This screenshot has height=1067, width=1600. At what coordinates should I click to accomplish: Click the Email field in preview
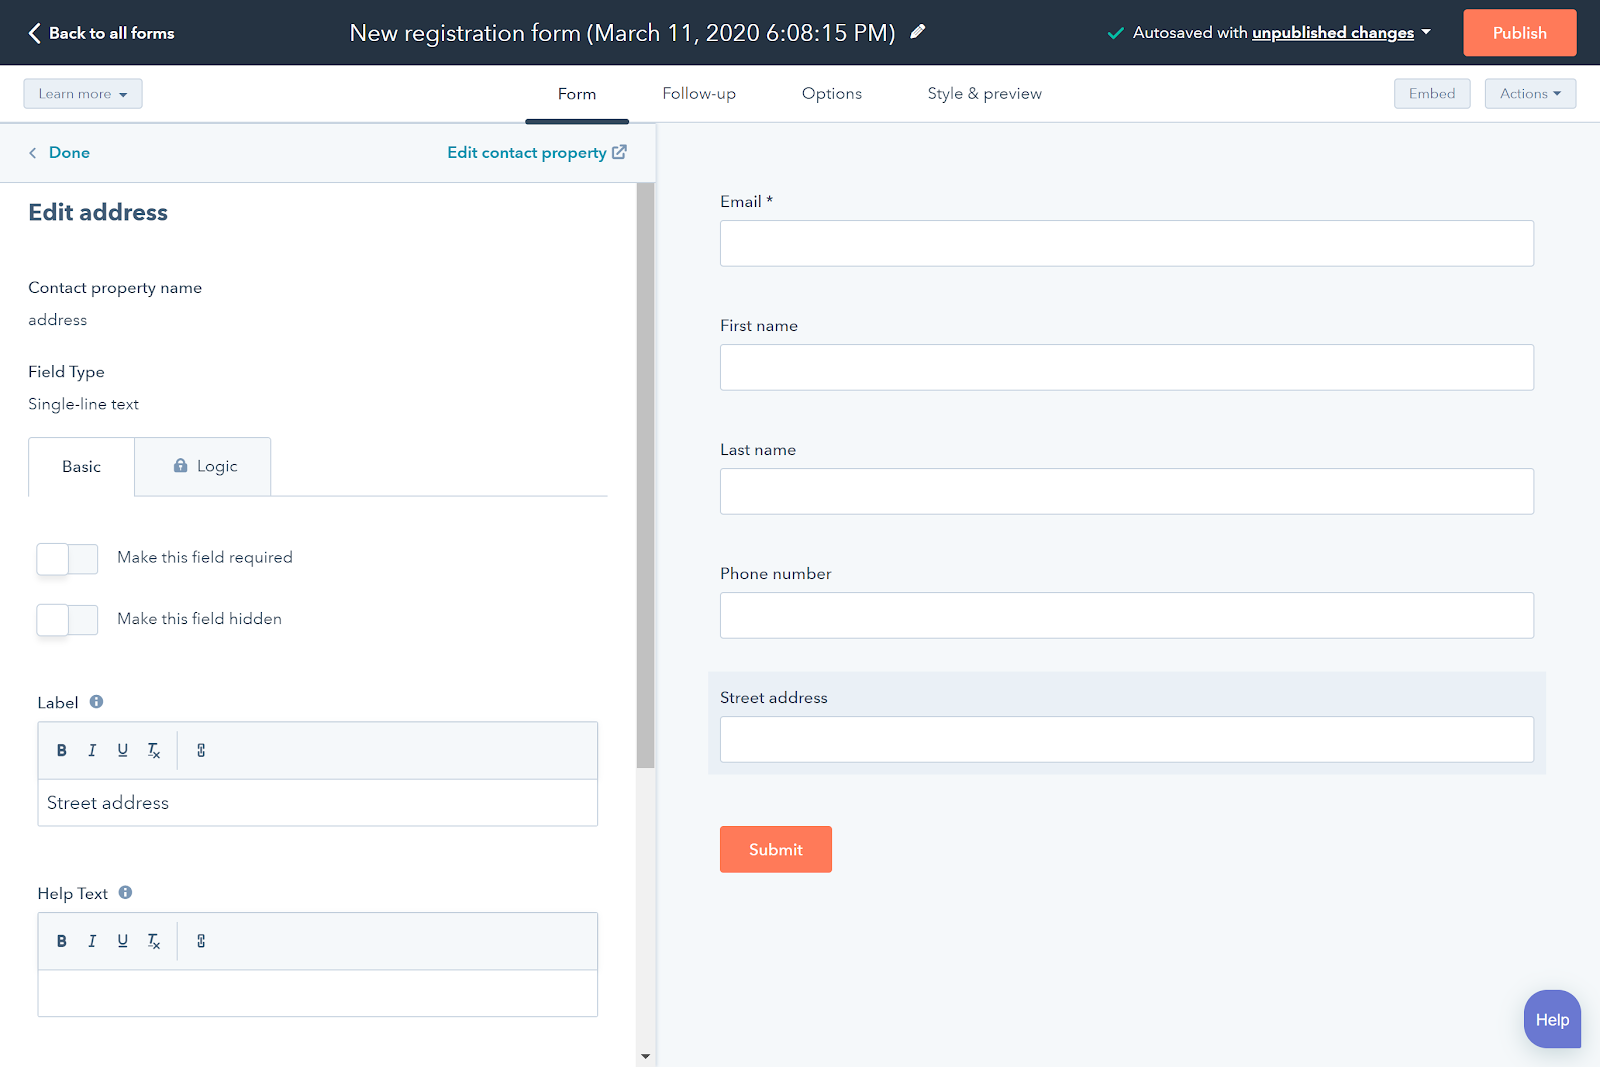[x=1127, y=243]
